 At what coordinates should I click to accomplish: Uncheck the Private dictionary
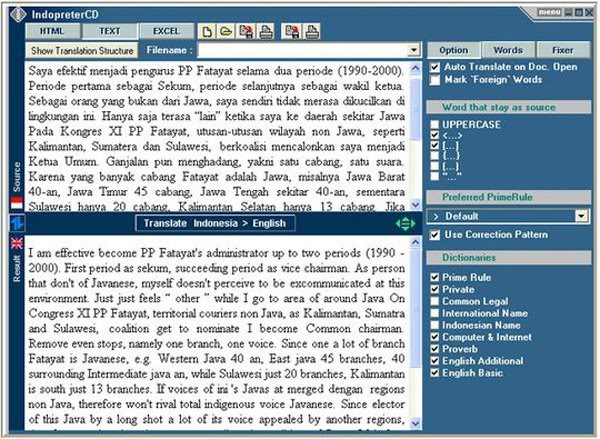tap(434, 289)
